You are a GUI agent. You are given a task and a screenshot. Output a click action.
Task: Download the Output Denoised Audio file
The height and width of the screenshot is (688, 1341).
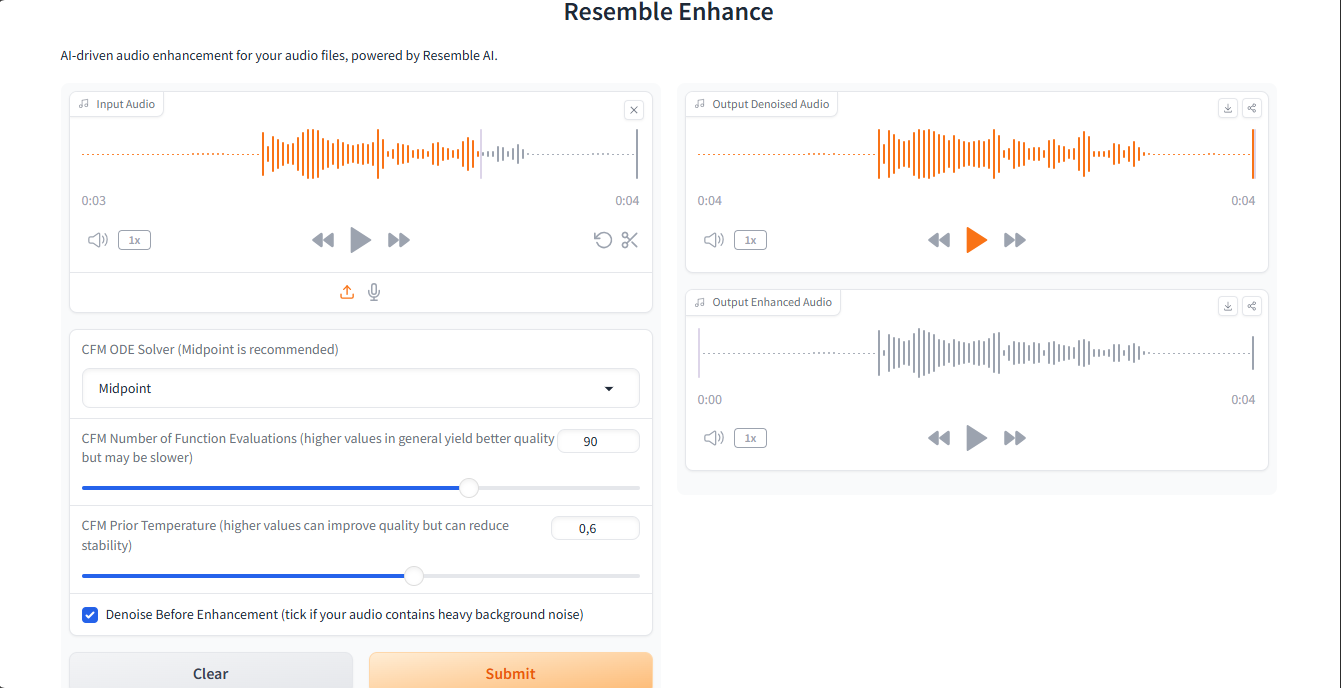click(x=1228, y=108)
